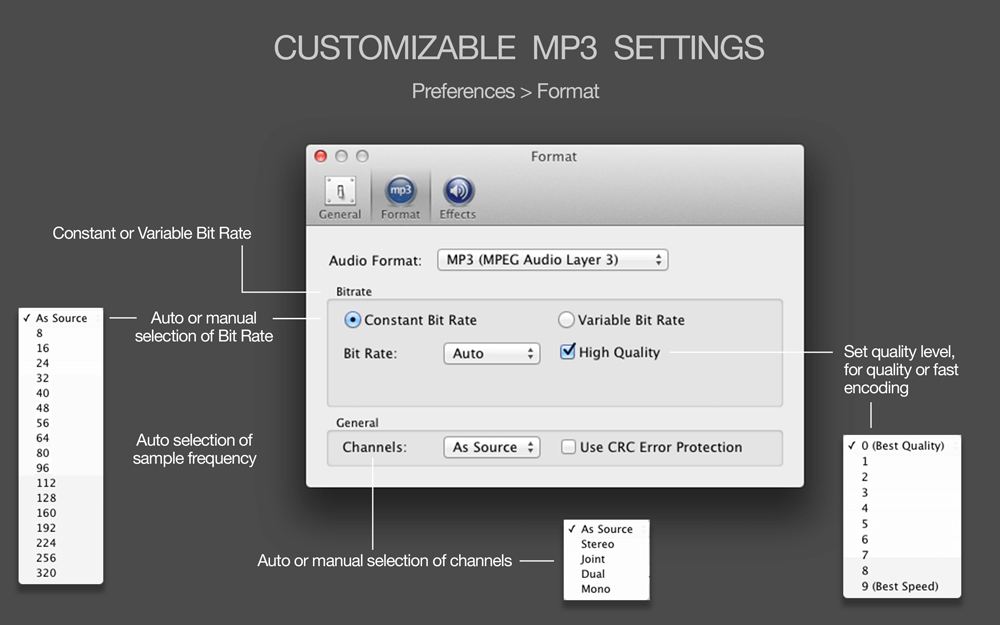The height and width of the screenshot is (625, 1000).
Task: Choose 80 in bit rate list
Action: tap(61, 453)
